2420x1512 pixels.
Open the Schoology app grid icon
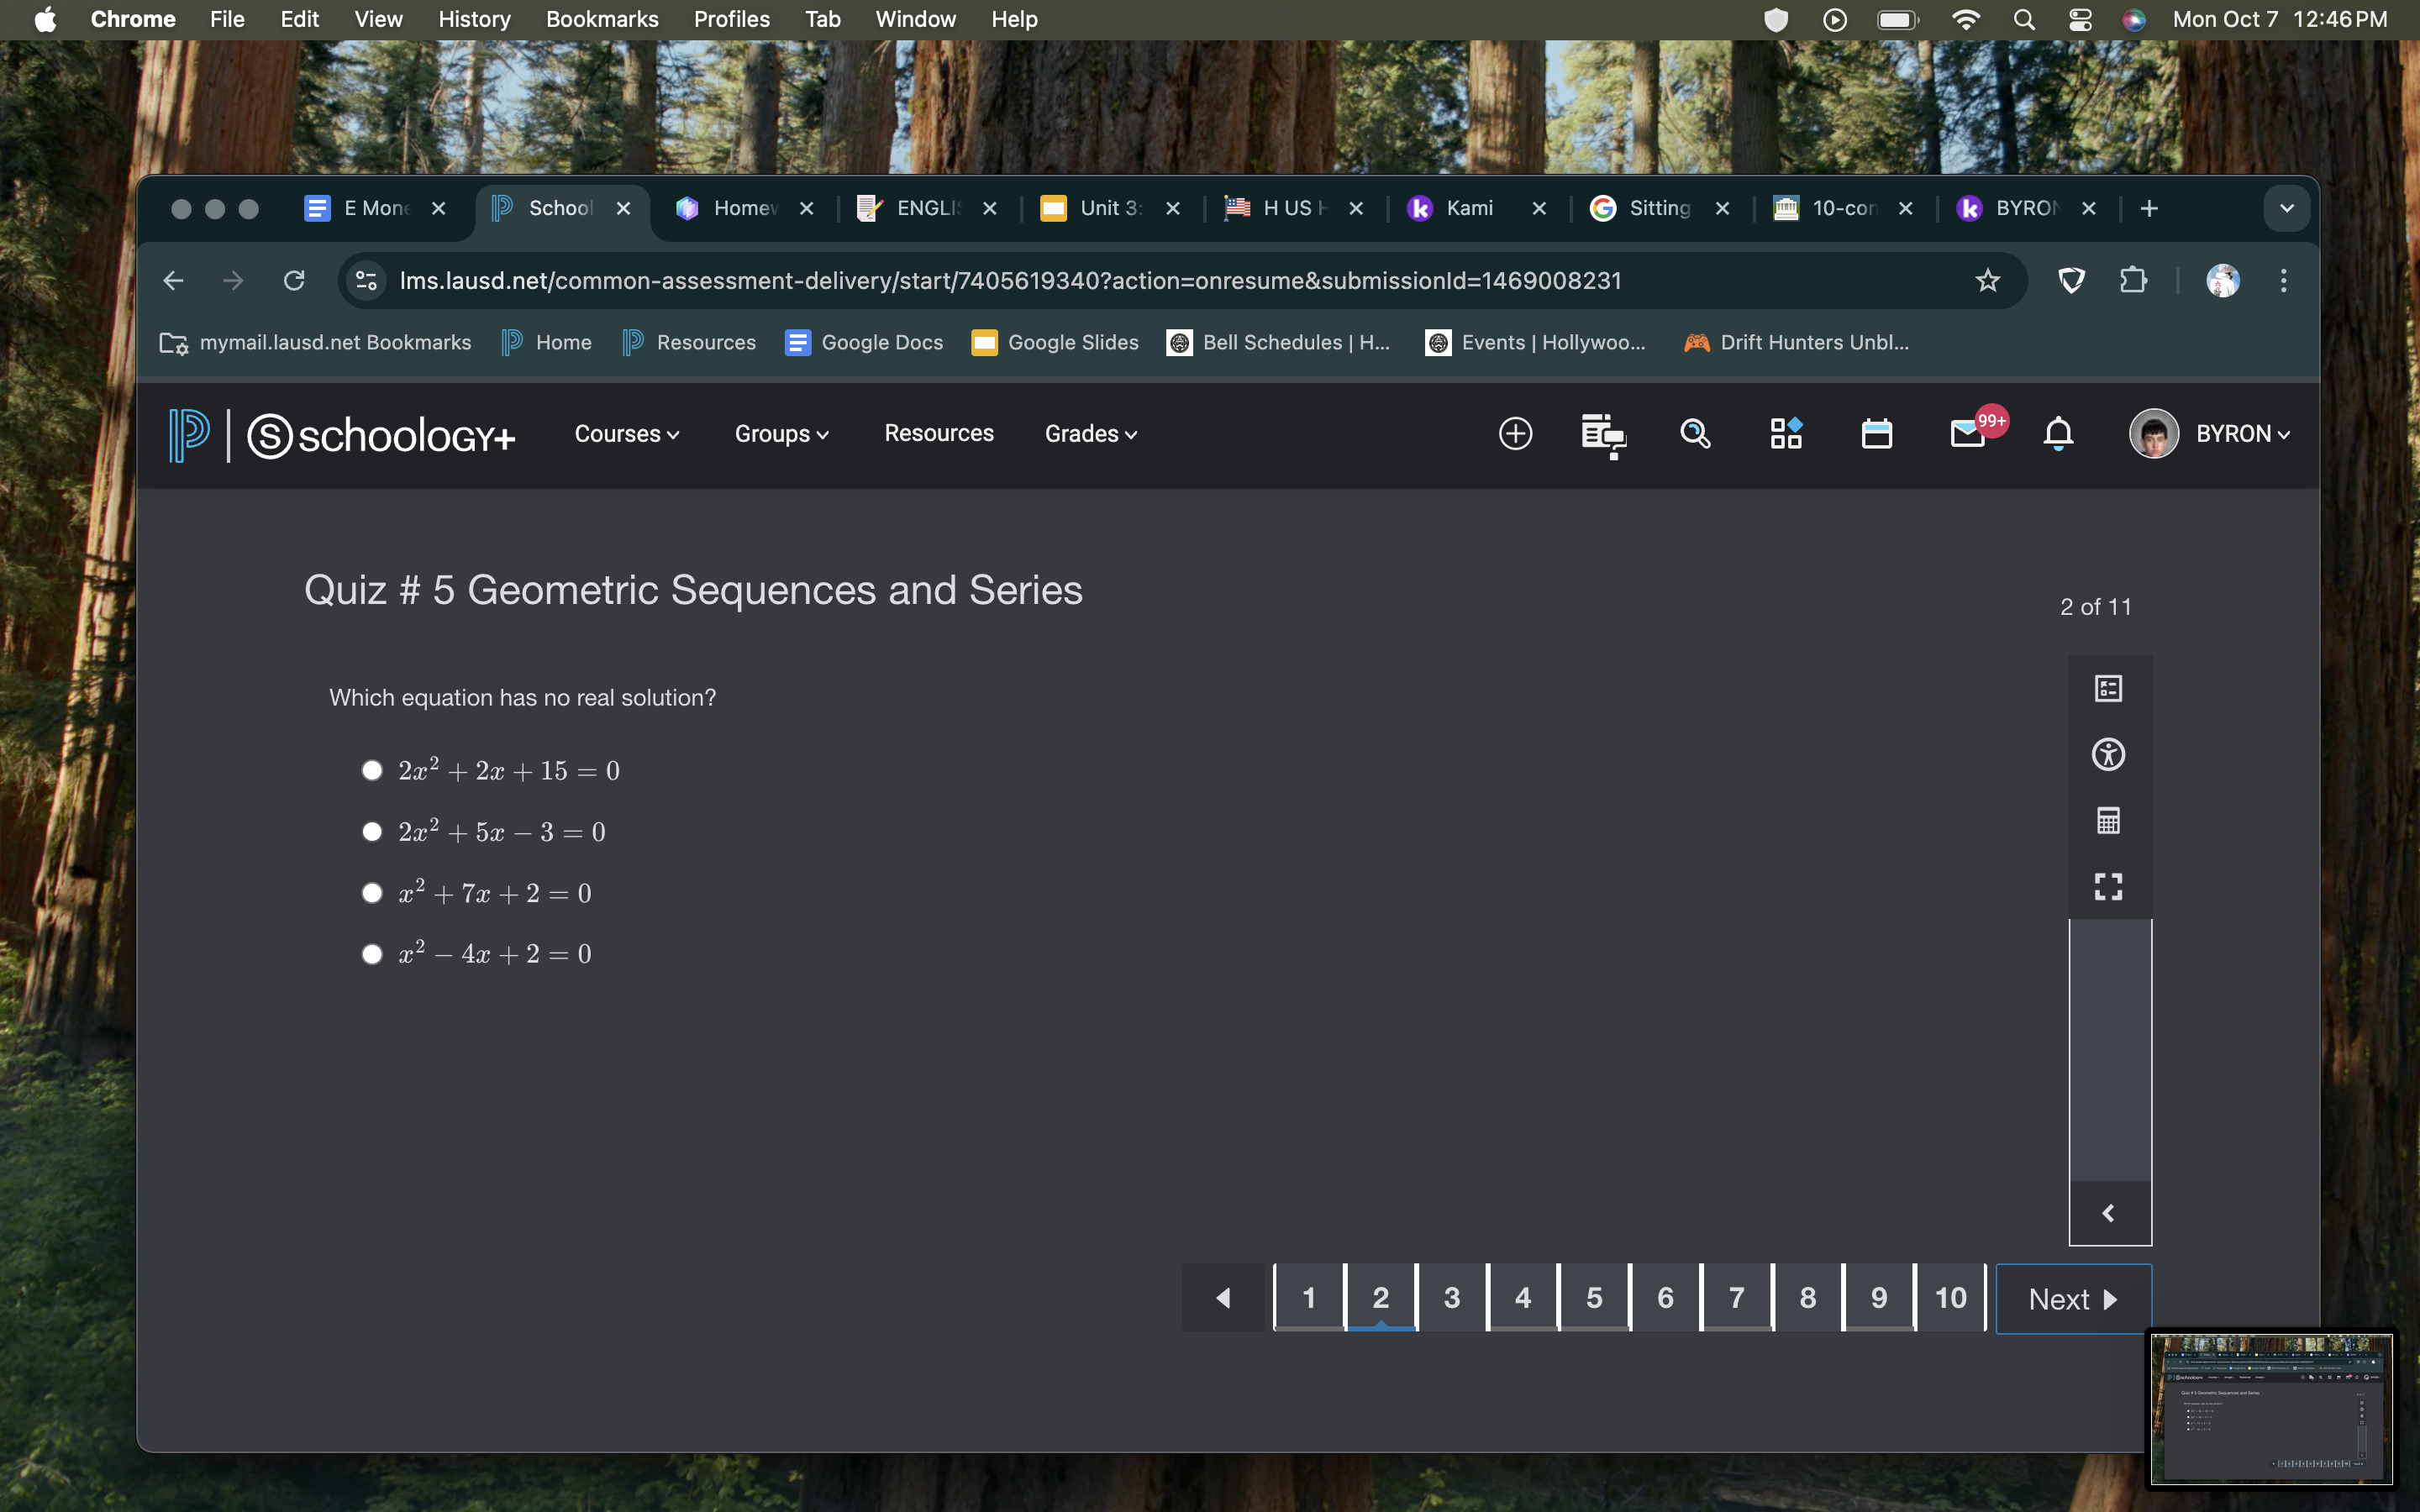pos(1786,433)
